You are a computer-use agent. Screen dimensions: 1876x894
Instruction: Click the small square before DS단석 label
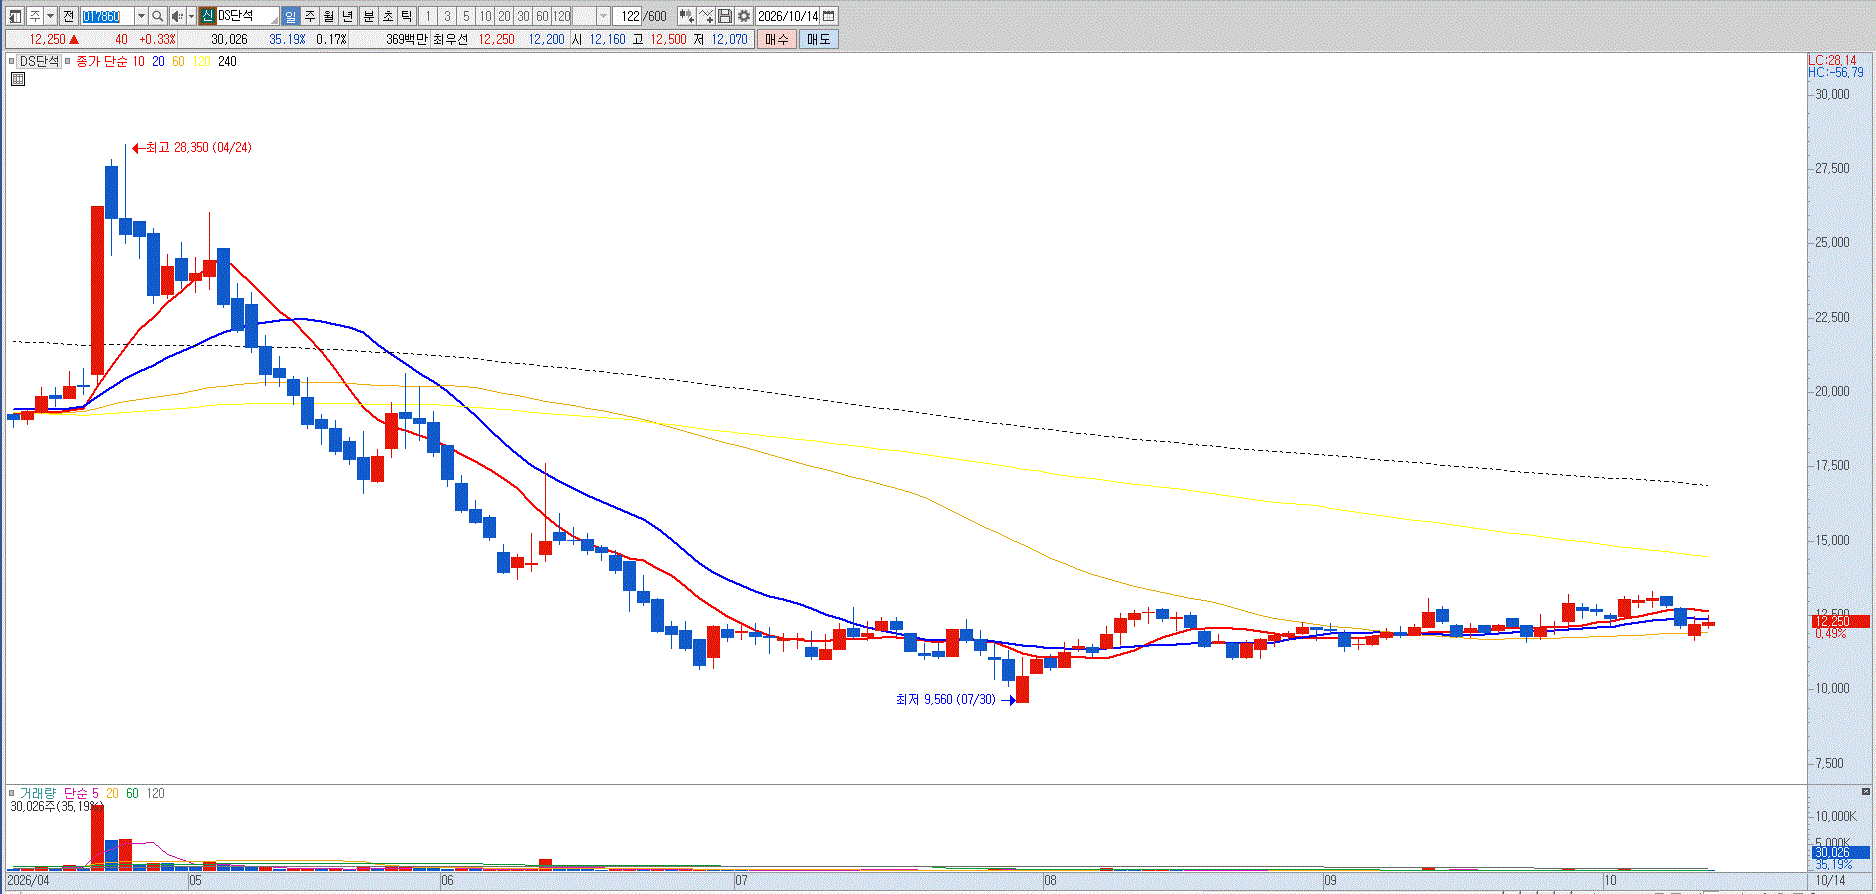(x=12, y=61)
